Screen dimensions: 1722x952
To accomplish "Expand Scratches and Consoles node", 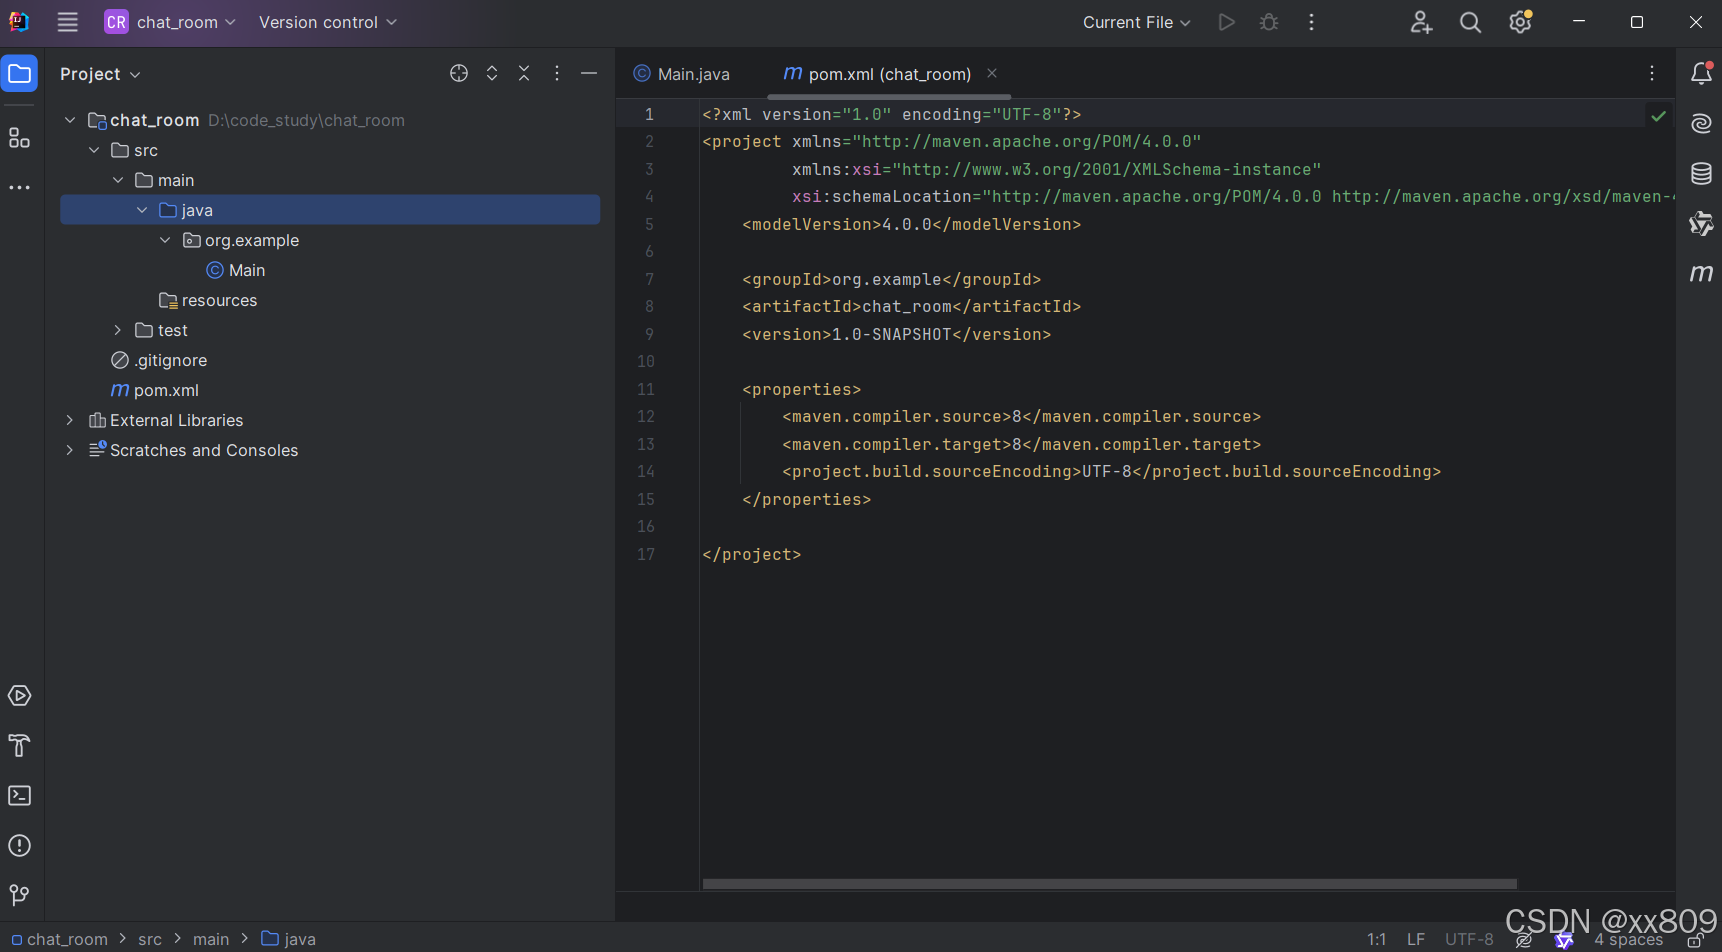I will [70, 450].
